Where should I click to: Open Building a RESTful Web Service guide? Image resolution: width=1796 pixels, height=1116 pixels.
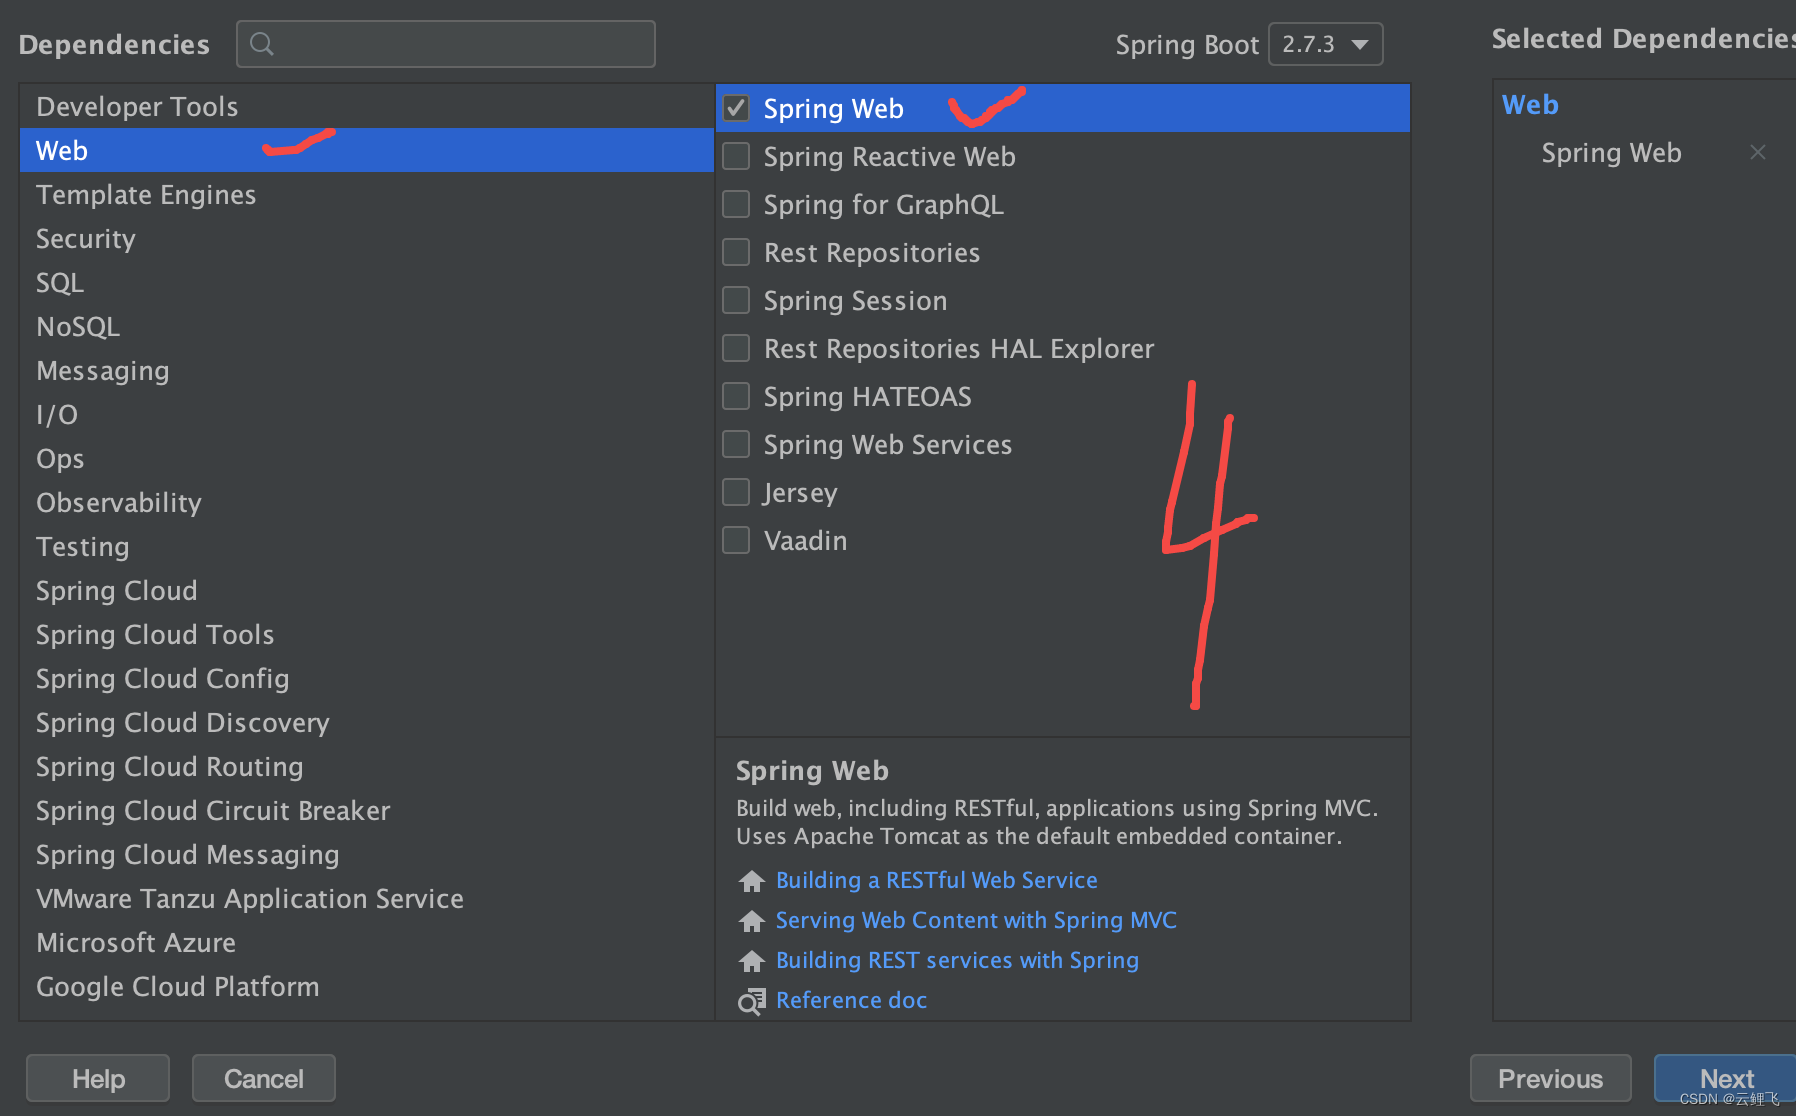[x=936, y=880]
